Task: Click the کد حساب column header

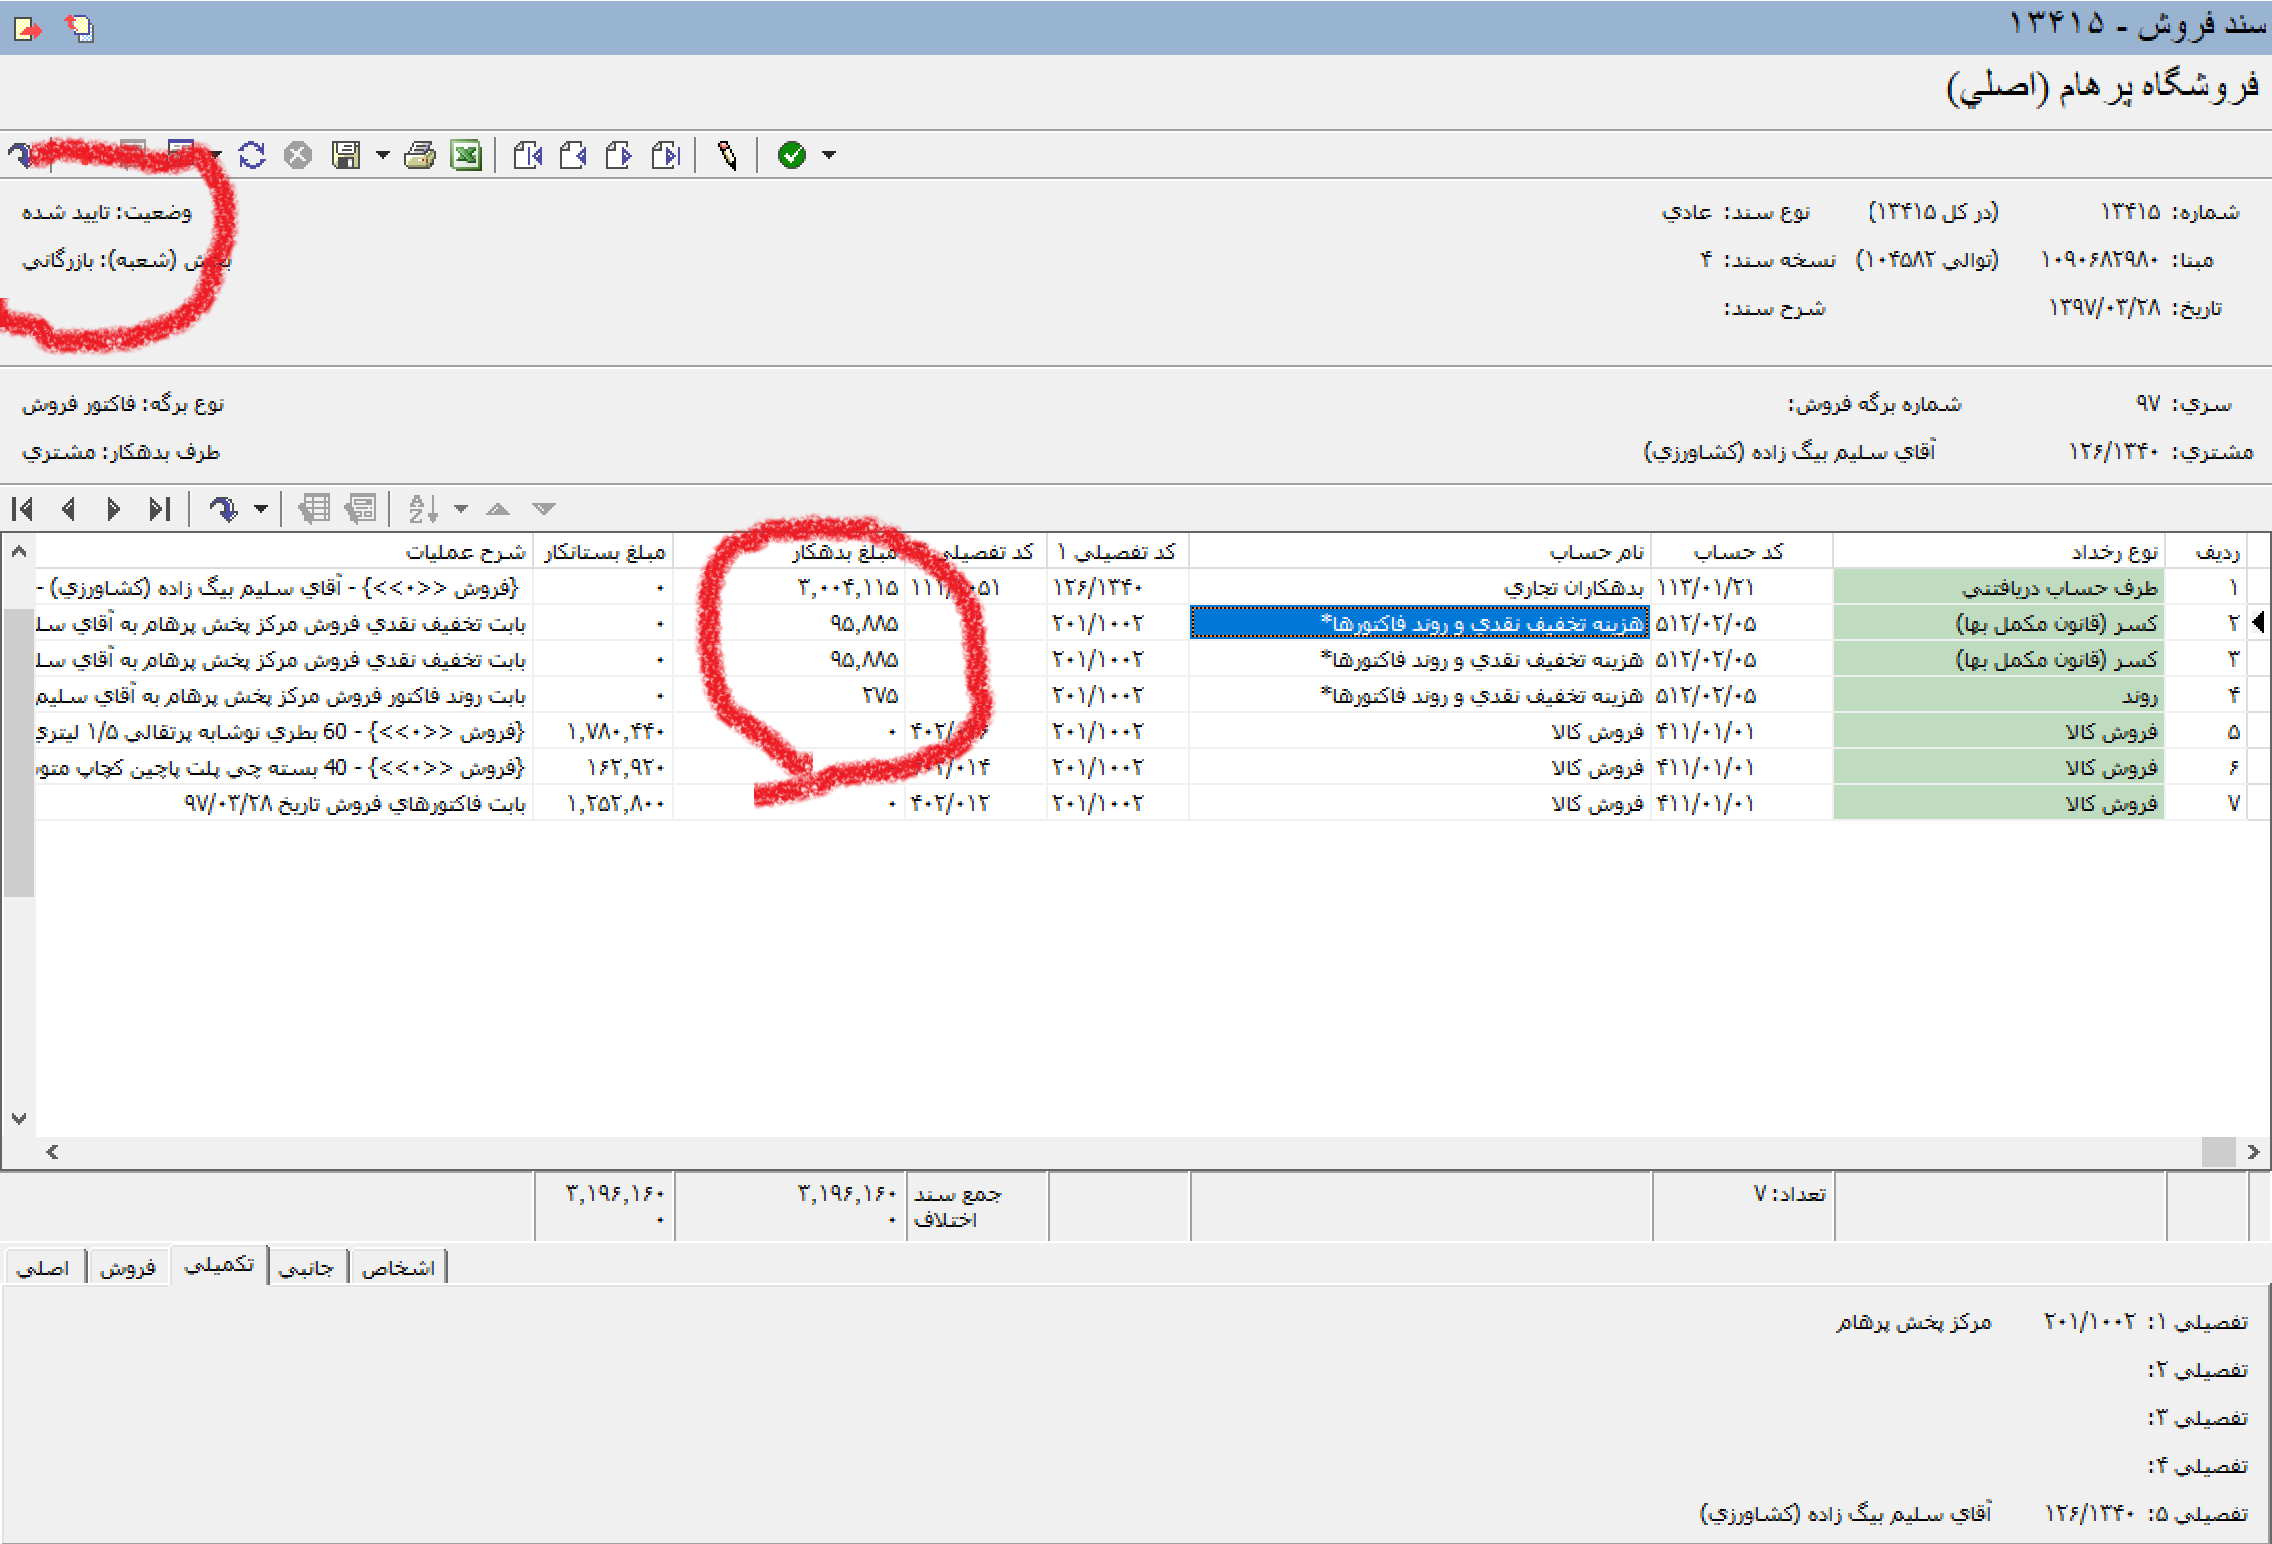Action: pos(1740,552)
